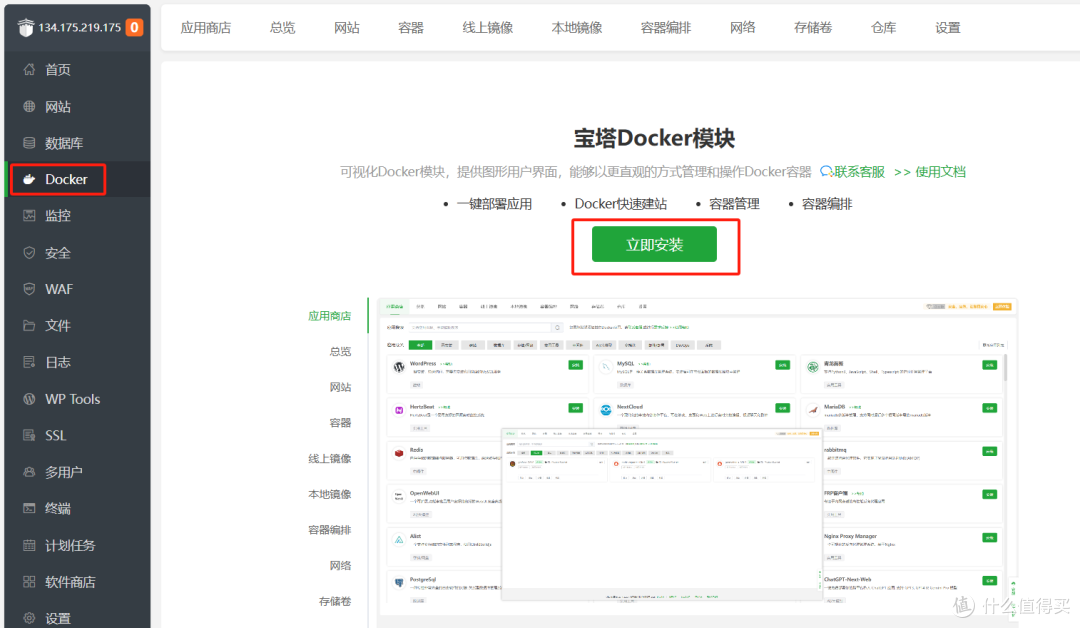Viewport: 1080px width, 628px height.
Task: Click the certificate icon beside SSL
Action: (29, 435)
